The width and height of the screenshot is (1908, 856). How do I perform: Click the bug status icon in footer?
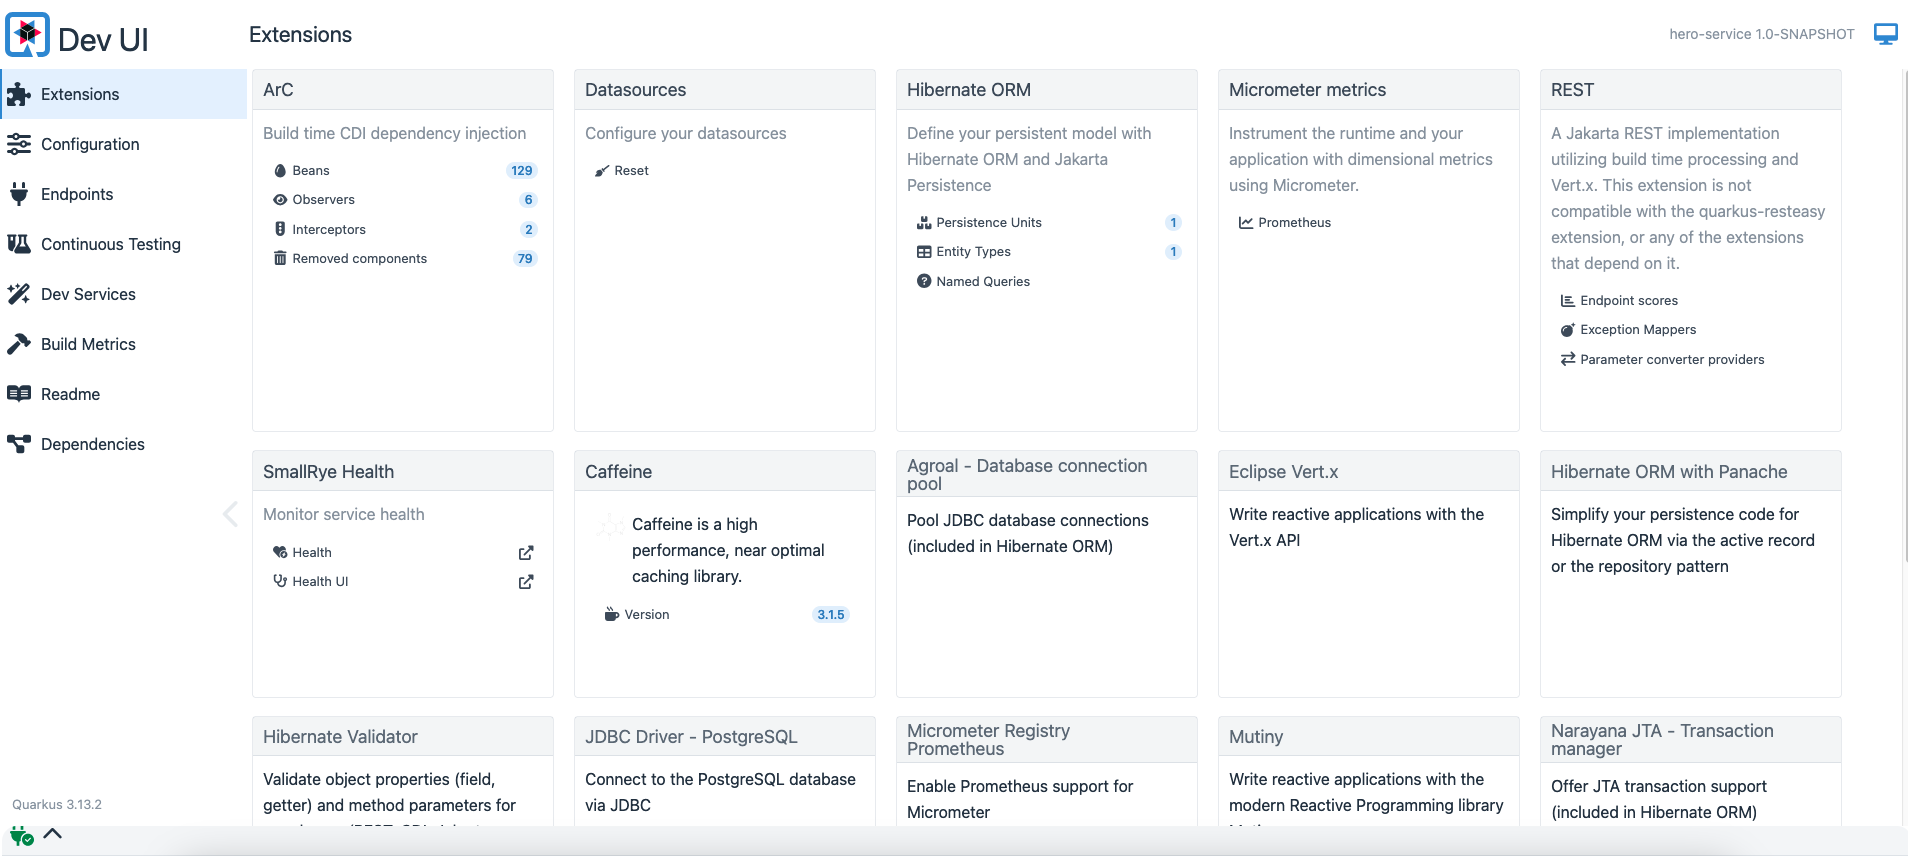click(22, 836)
